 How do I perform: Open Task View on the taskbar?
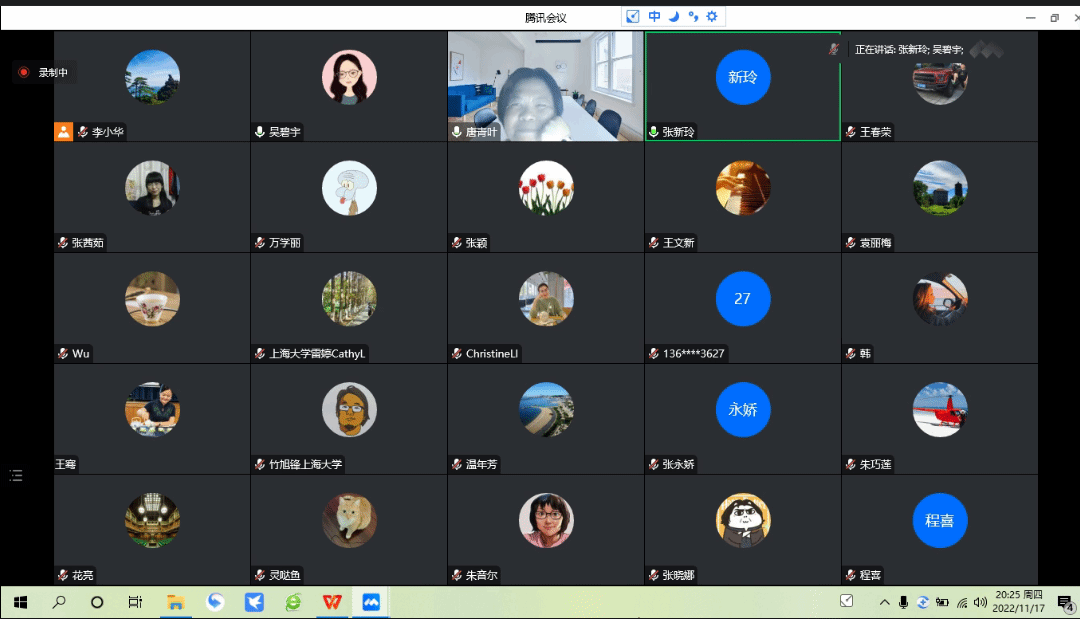(x=135, y=602)
